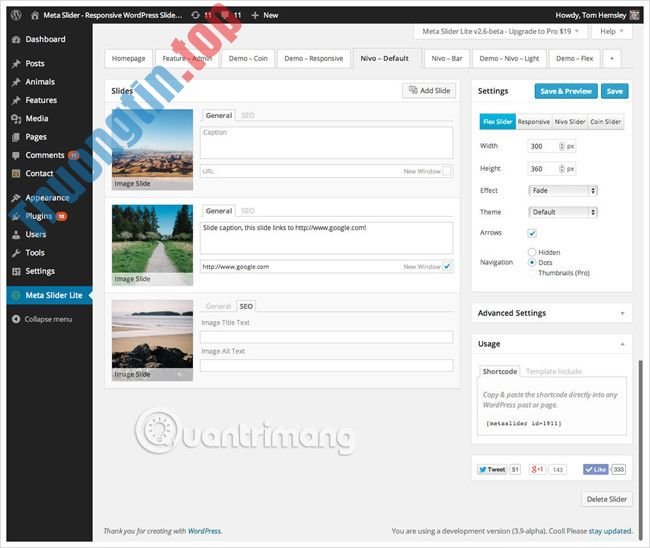Screen dimensions: 650x548
Task: Open SEO tab on first slide
Action: [247, 116]
